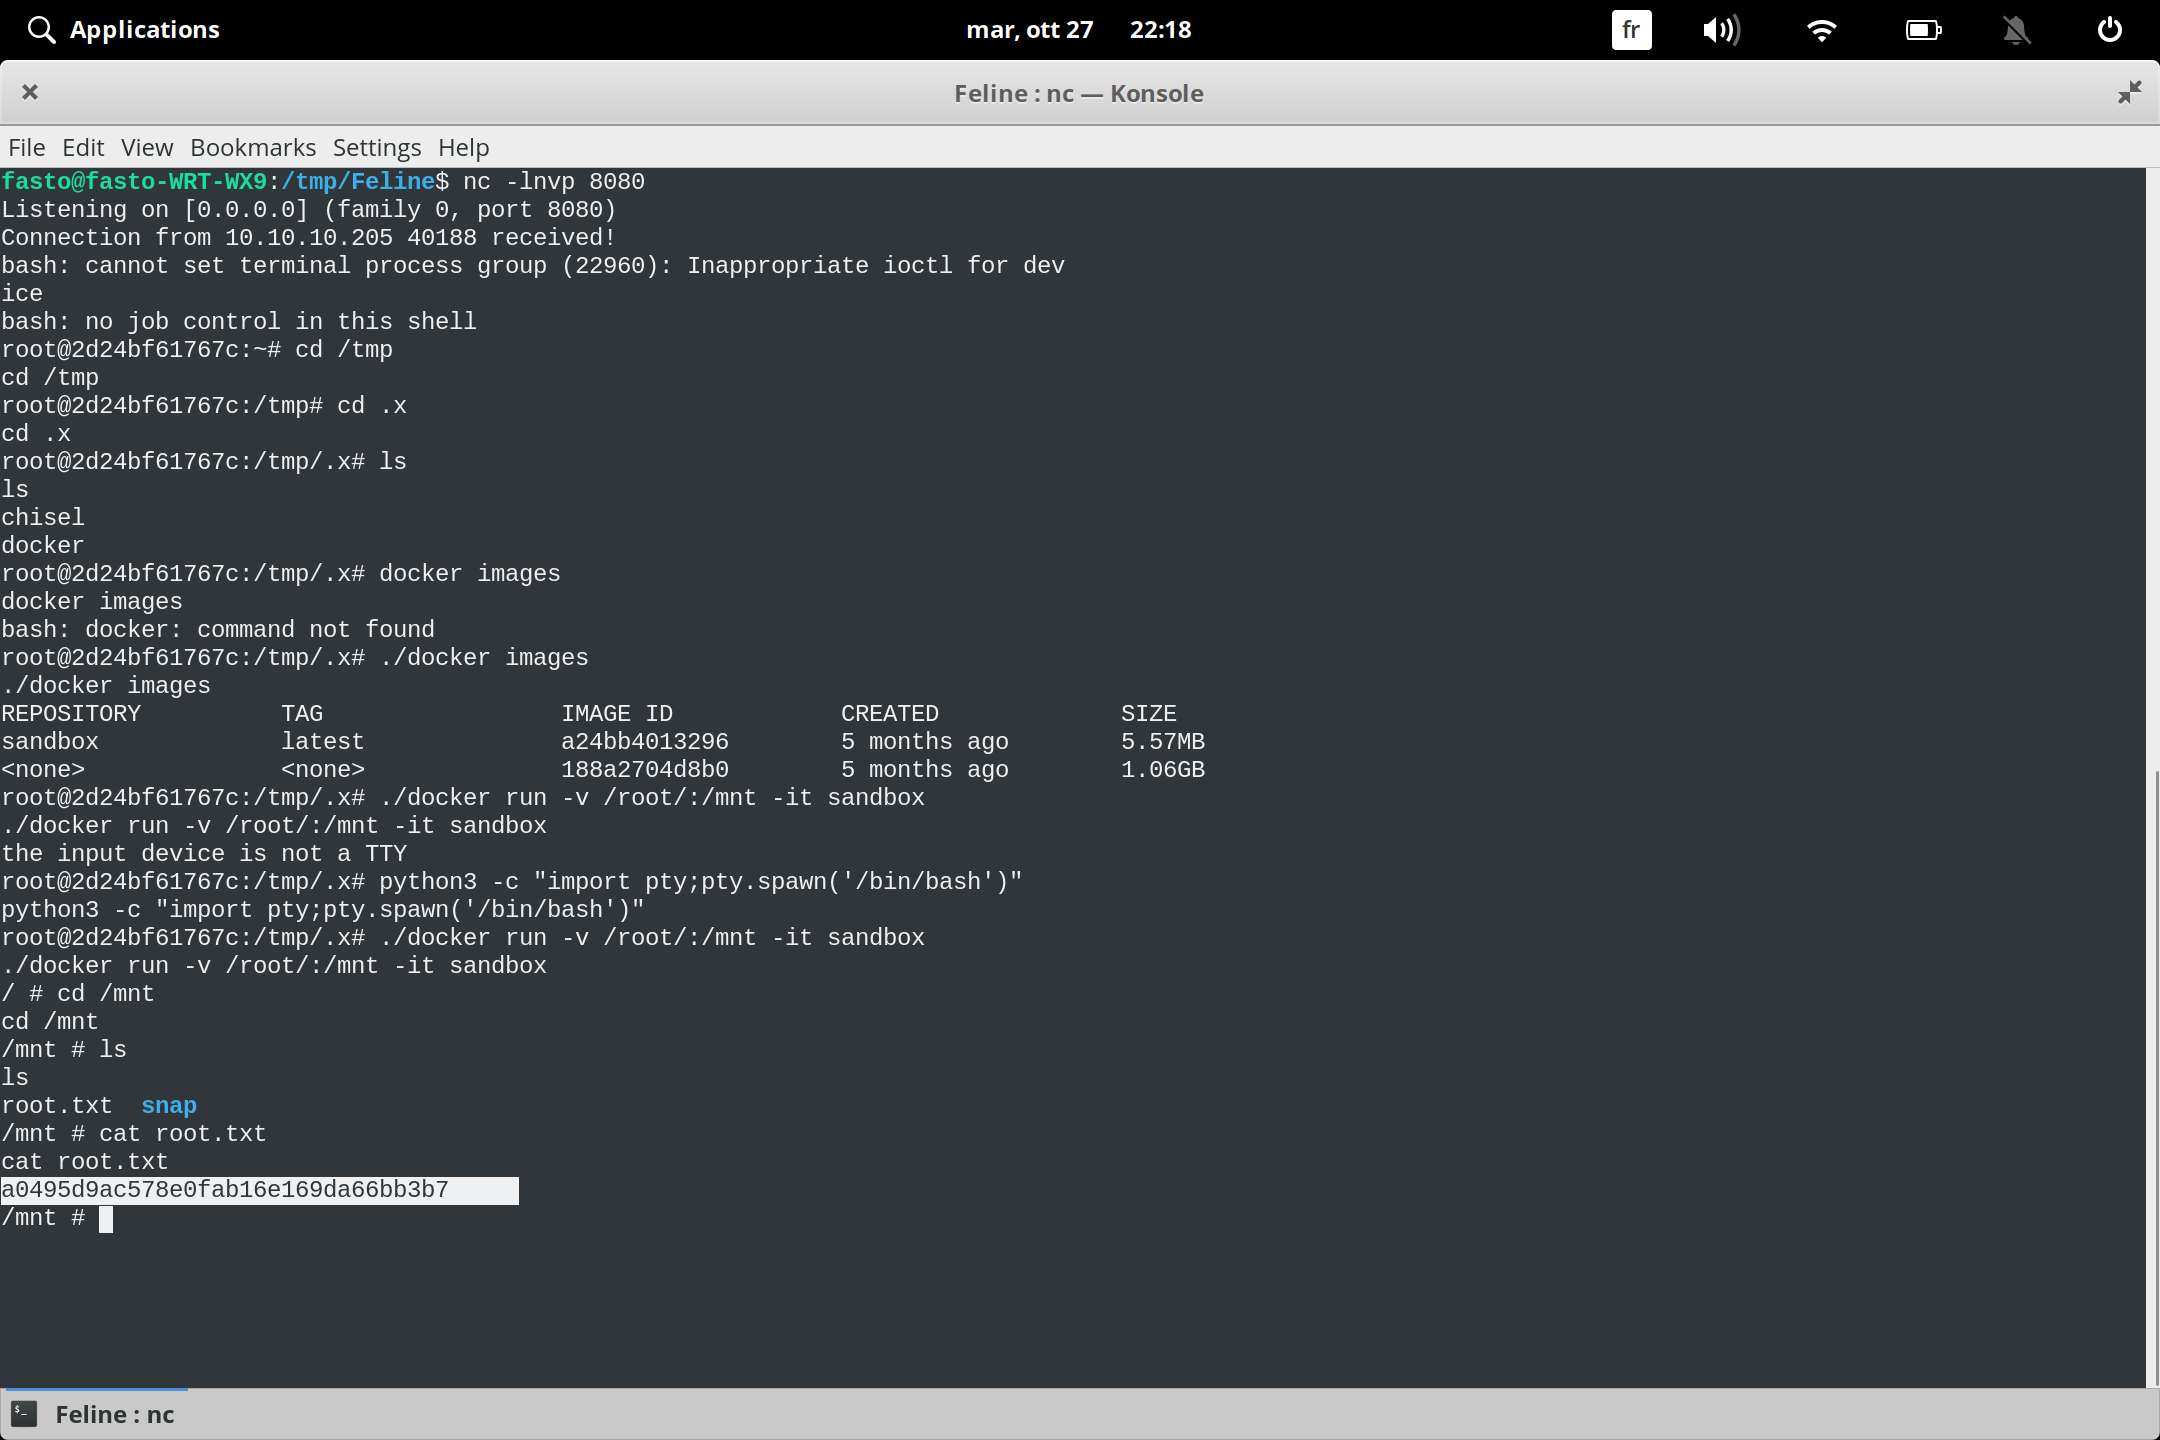Check the battery level indicator icon

click(x=1922, y=29)
